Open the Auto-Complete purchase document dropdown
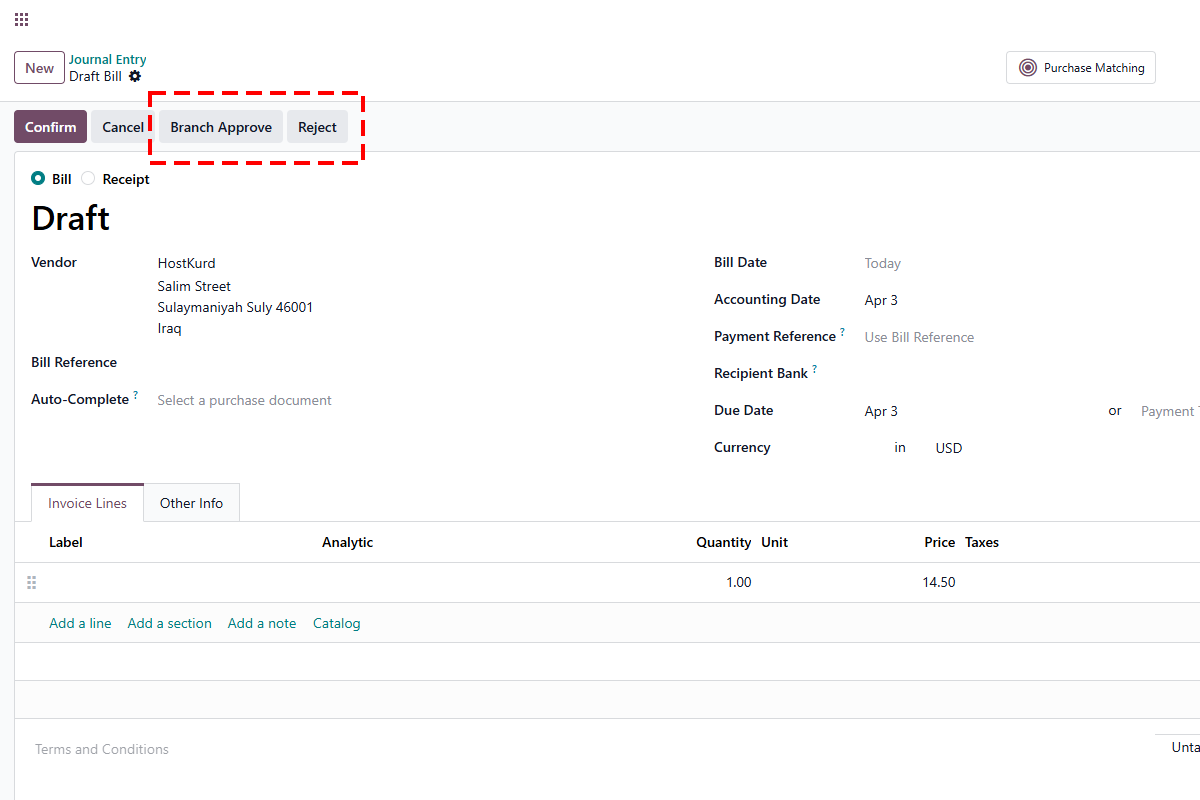 (300, 400)
